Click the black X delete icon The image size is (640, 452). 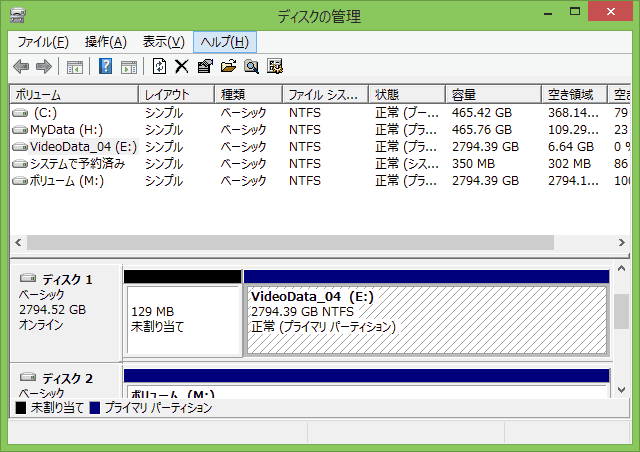point(181,67)
